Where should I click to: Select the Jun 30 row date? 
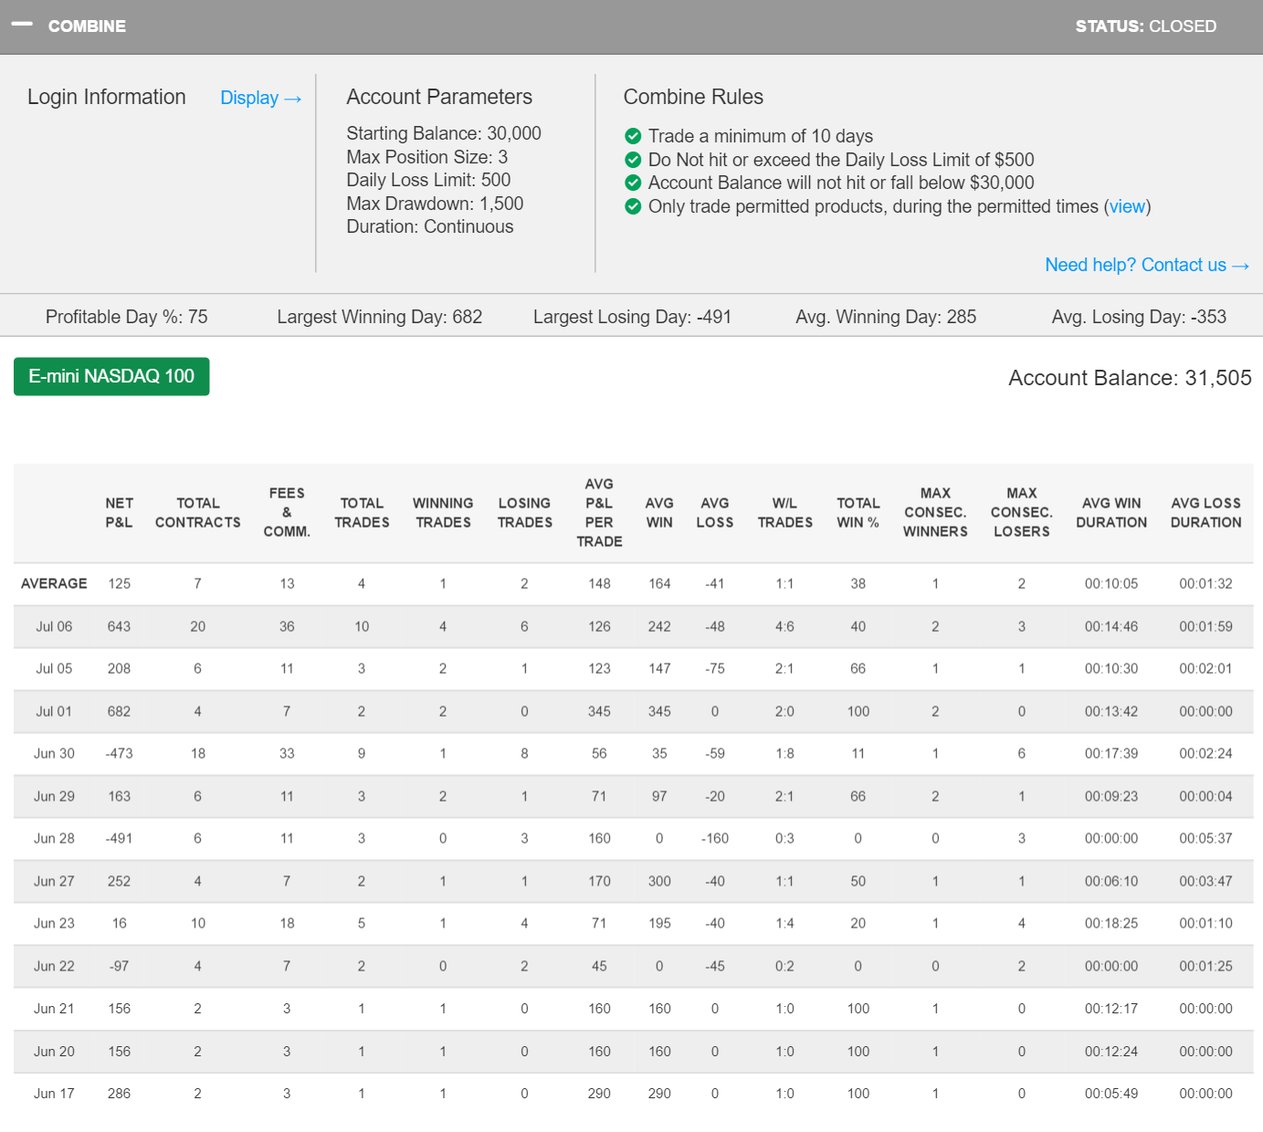pos(54,754)
